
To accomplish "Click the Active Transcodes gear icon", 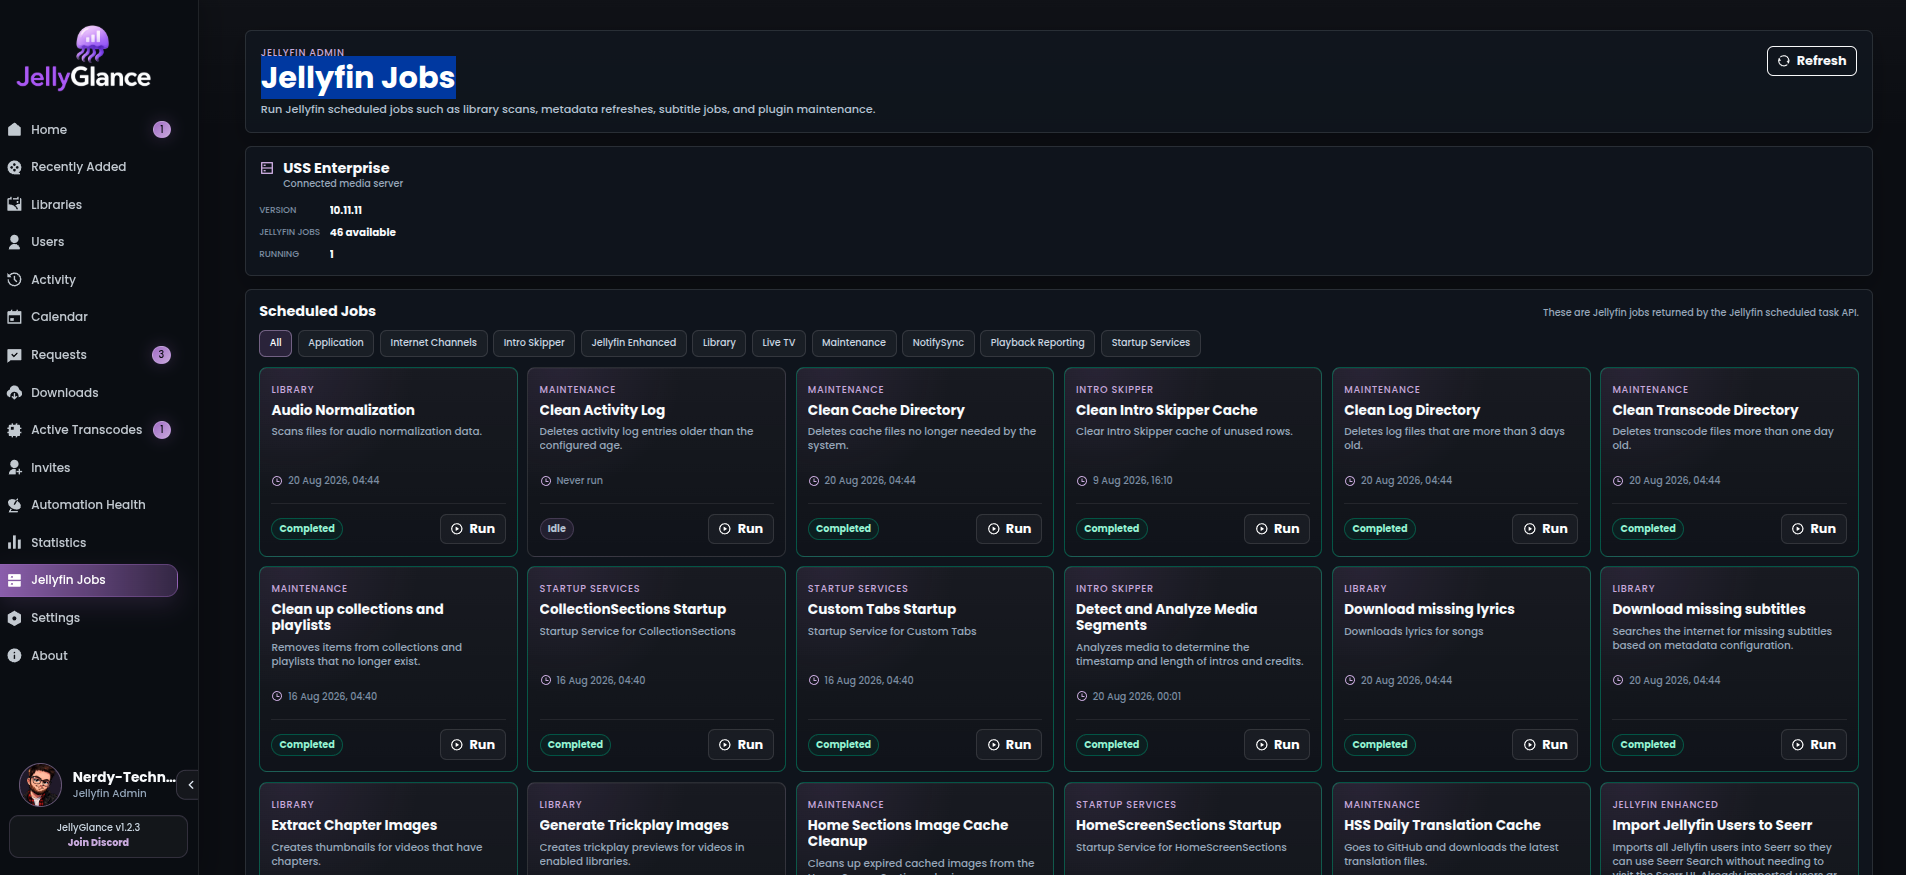I will 14,430.
